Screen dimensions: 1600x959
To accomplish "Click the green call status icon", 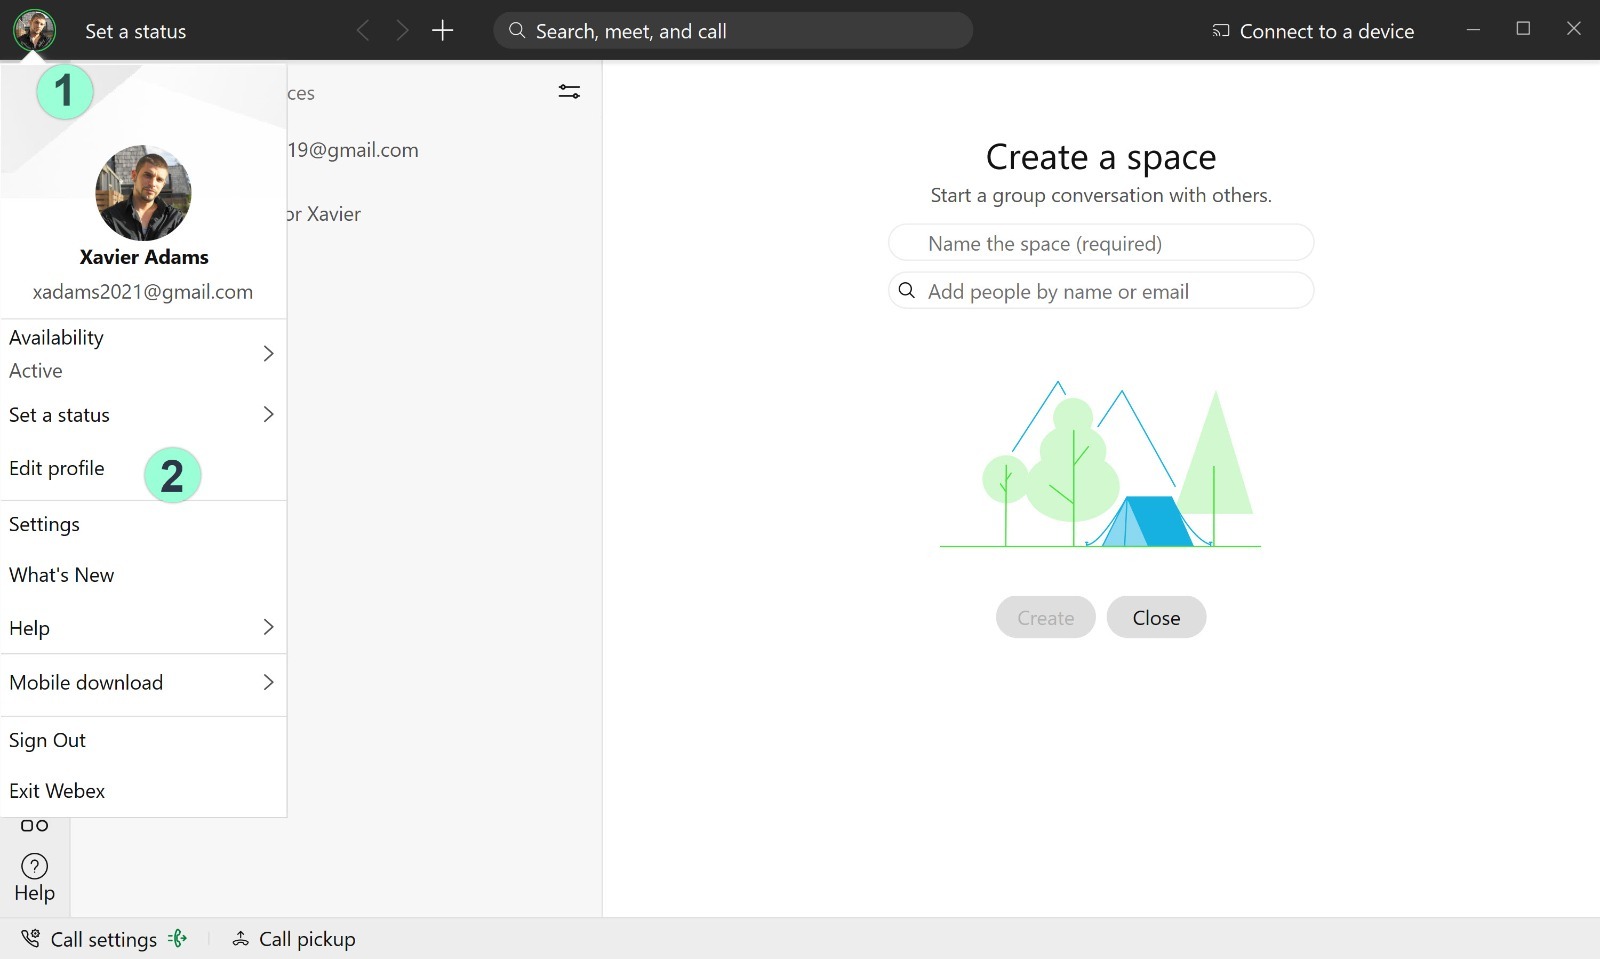I will [x=178, y=938].
